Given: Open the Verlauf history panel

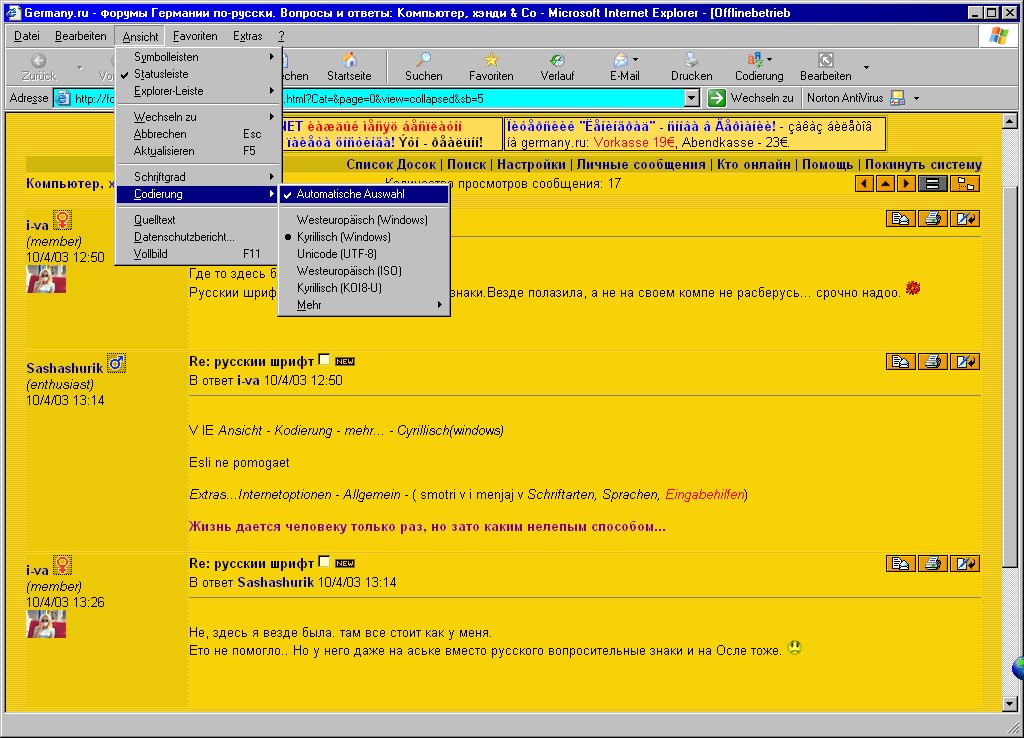Looking at the screenshot, I should [557, 66].
